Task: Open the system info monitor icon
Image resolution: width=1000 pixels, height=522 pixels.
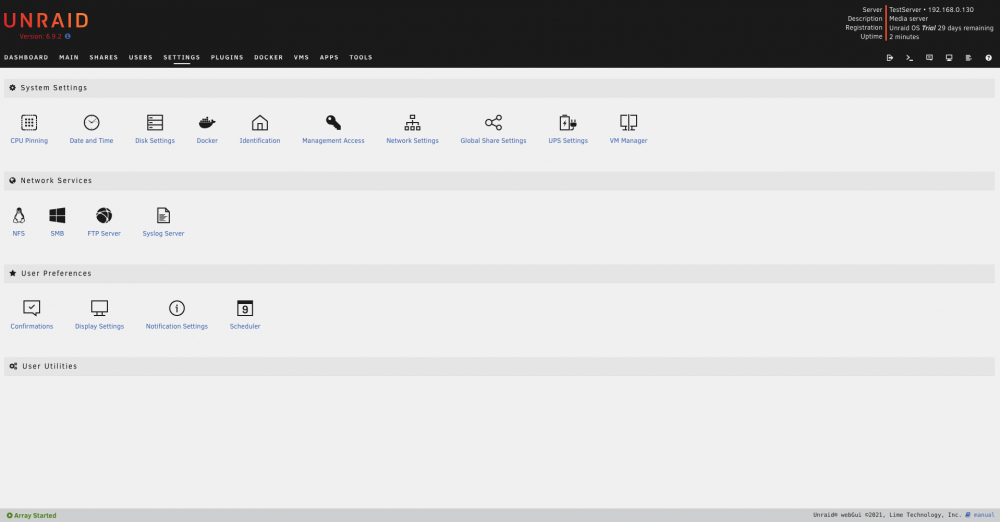Action: tap(949, 57)
